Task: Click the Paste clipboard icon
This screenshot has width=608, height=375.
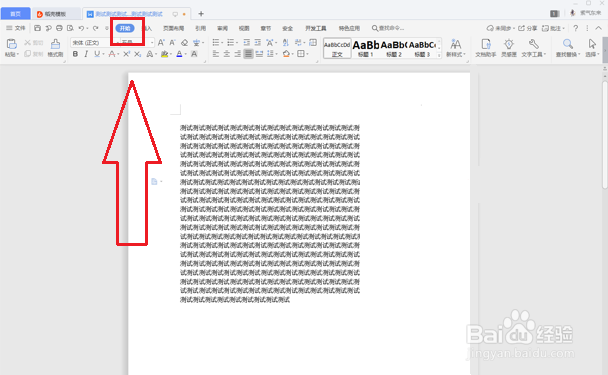Action: pos(12,44)
